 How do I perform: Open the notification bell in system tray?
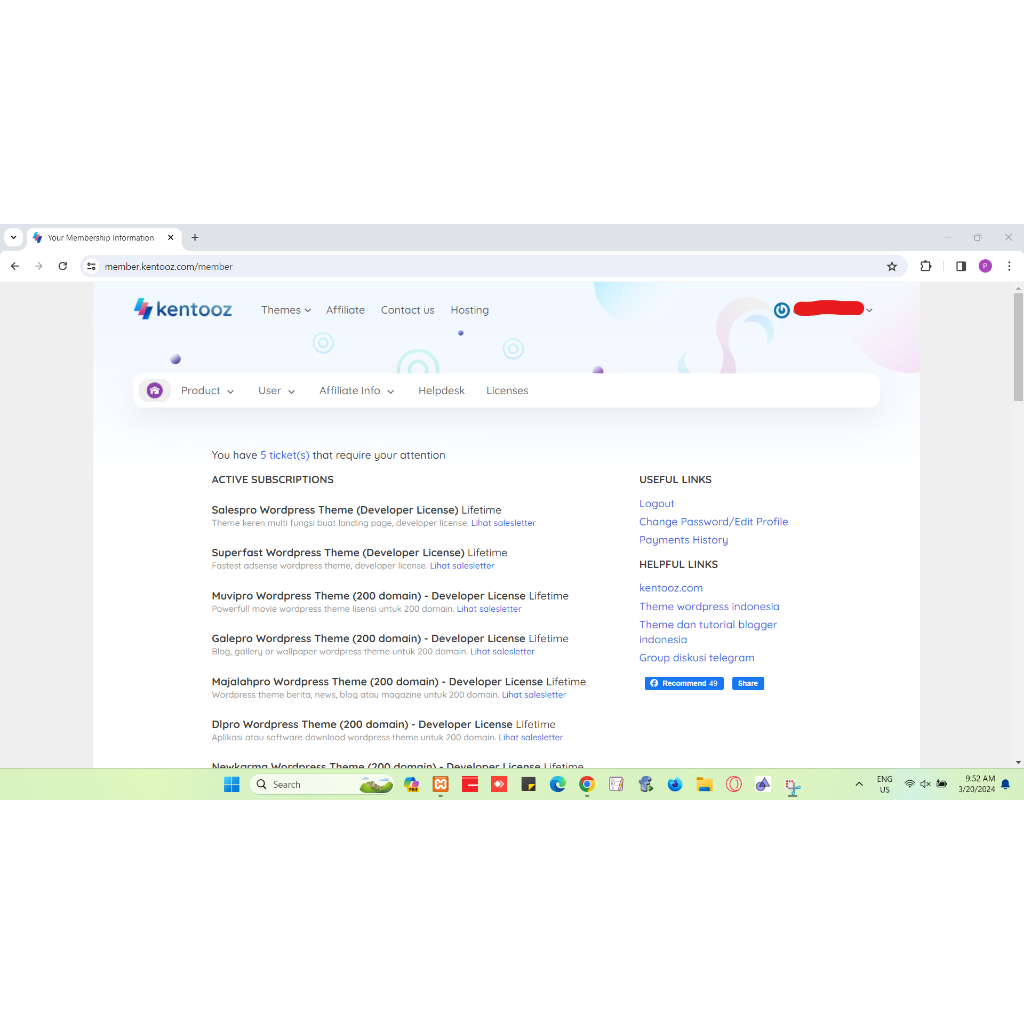point(1006,784)
